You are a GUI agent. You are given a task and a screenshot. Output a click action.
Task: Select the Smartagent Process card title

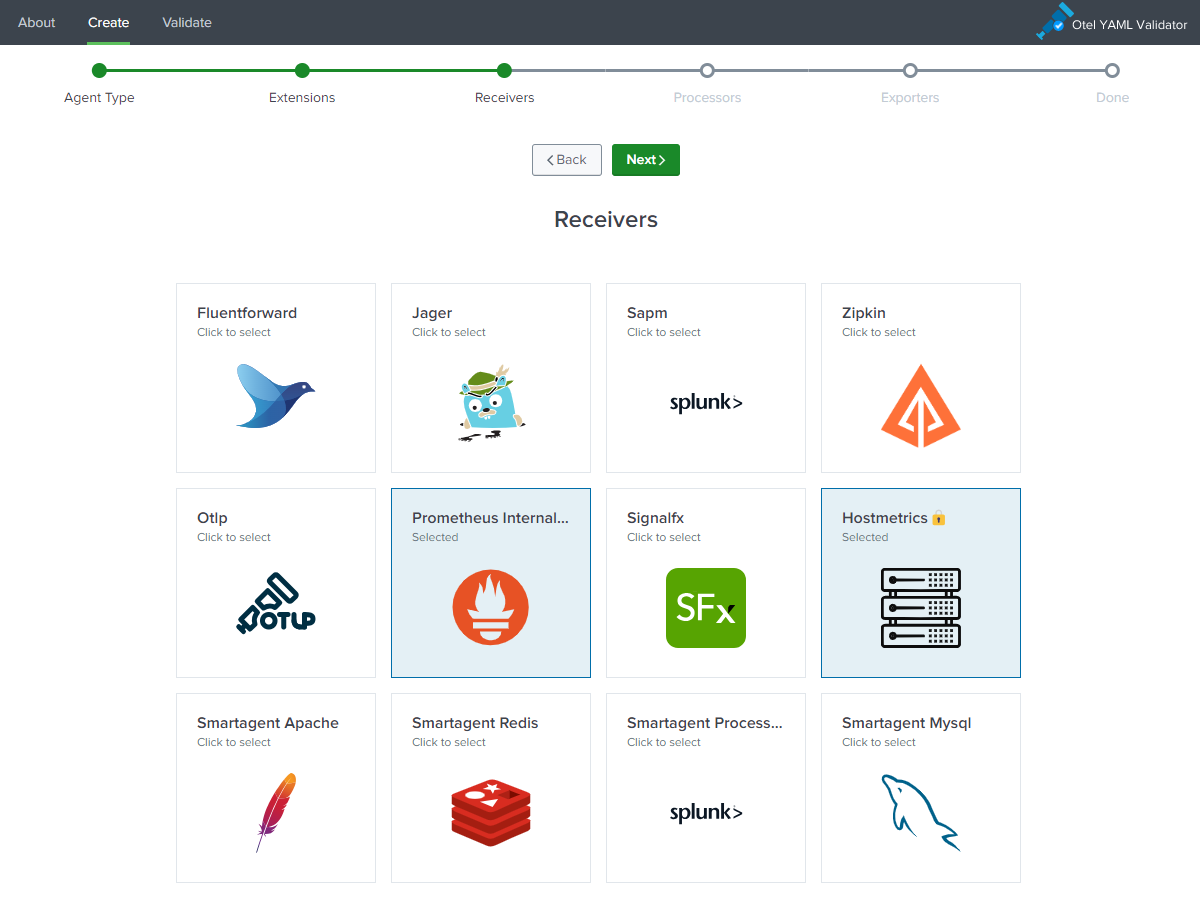705,723
